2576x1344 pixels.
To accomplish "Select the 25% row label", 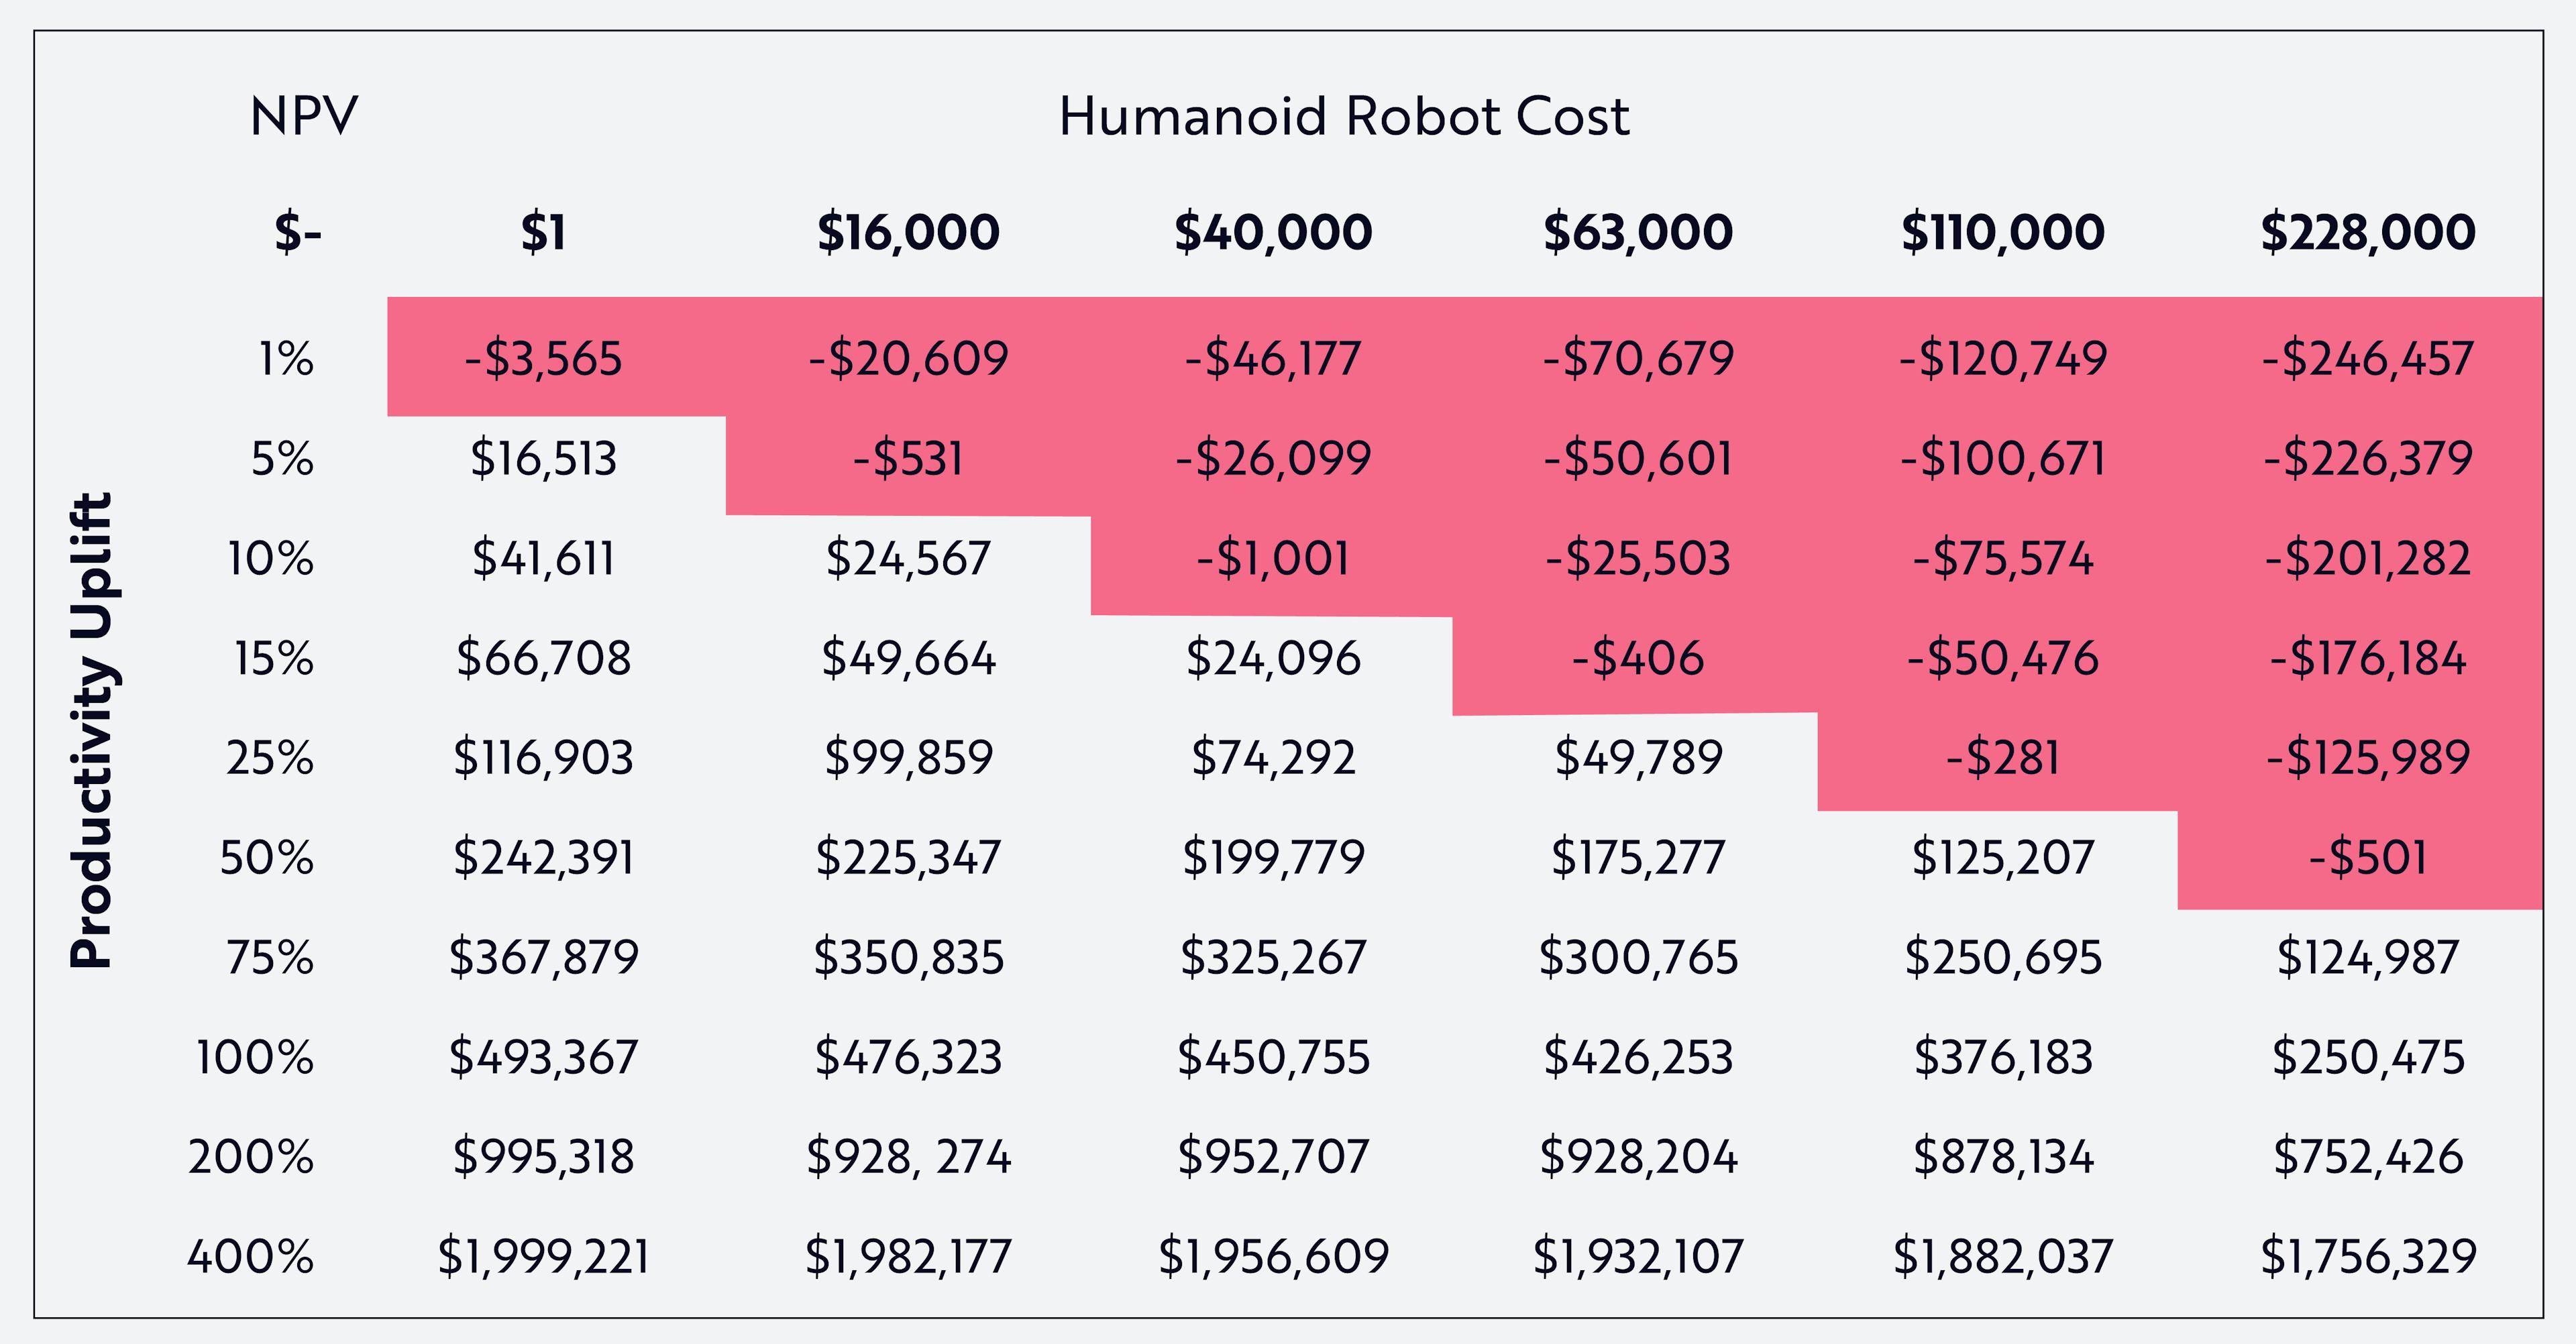I will (x=270, y=757).
